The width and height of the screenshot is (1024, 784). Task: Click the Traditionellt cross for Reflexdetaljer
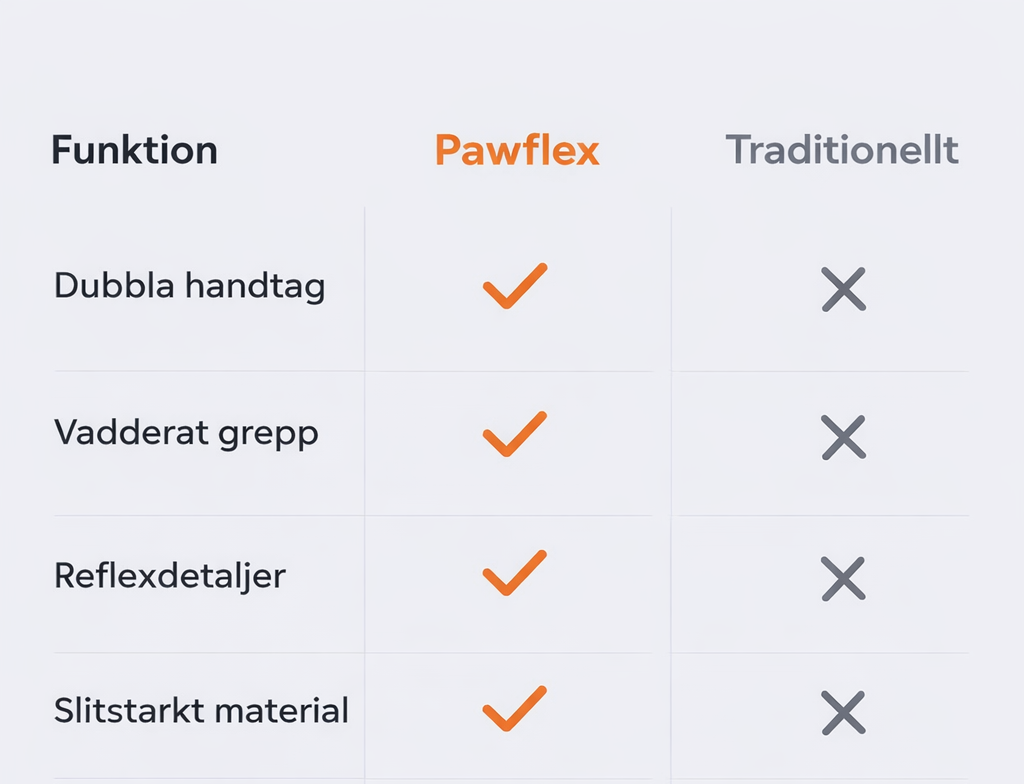tap(843, 578)
